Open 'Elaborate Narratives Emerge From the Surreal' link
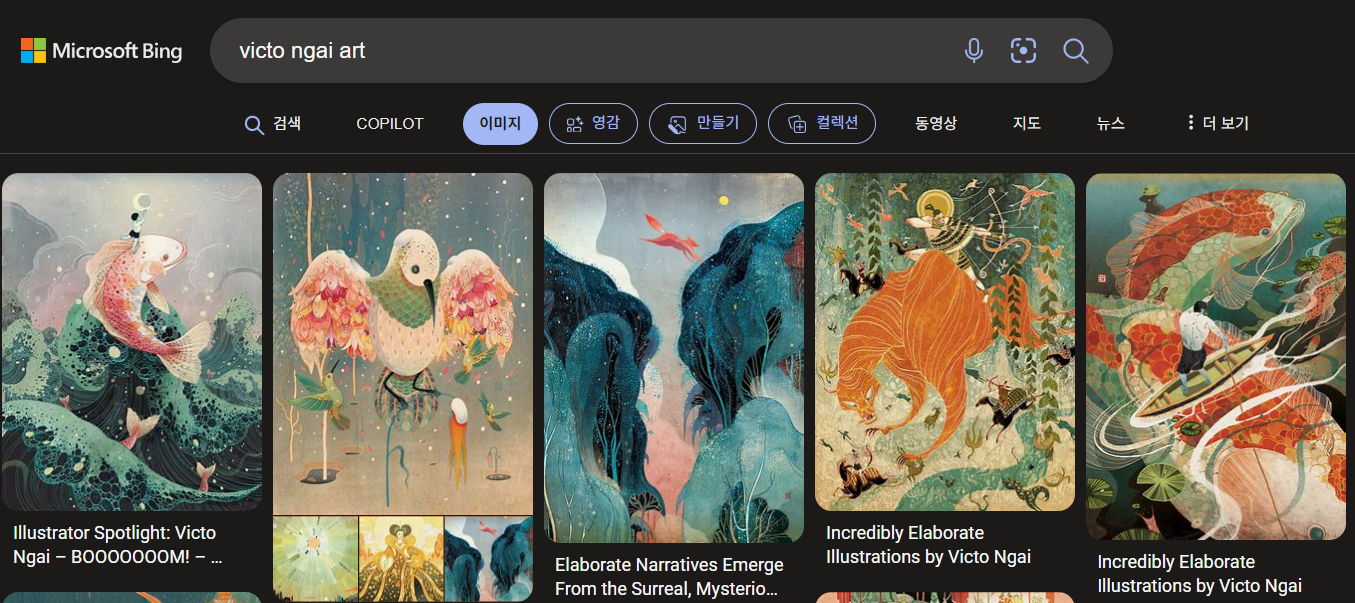 point(669,577)
